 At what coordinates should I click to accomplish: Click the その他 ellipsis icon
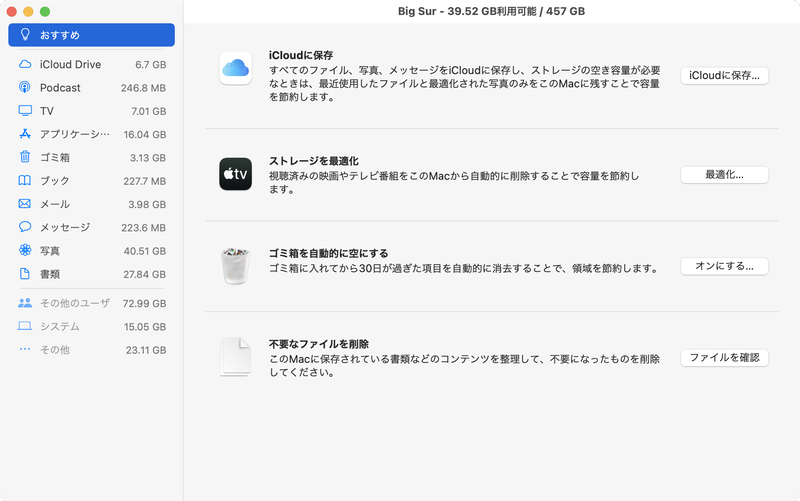[x=24, y=349]
